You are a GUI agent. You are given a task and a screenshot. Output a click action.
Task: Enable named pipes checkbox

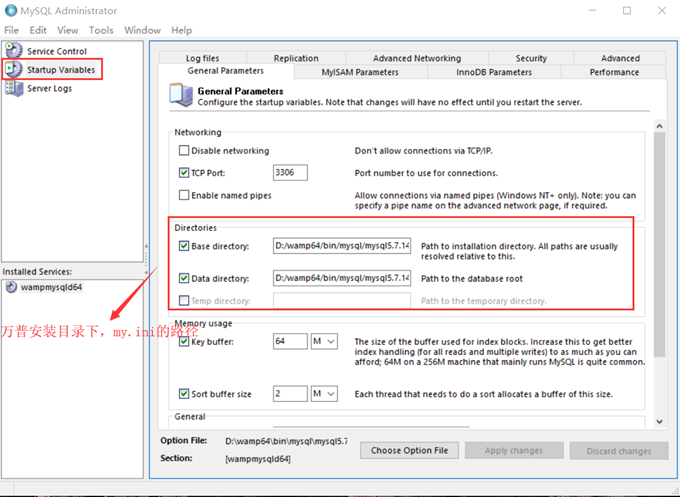(184, 195)
